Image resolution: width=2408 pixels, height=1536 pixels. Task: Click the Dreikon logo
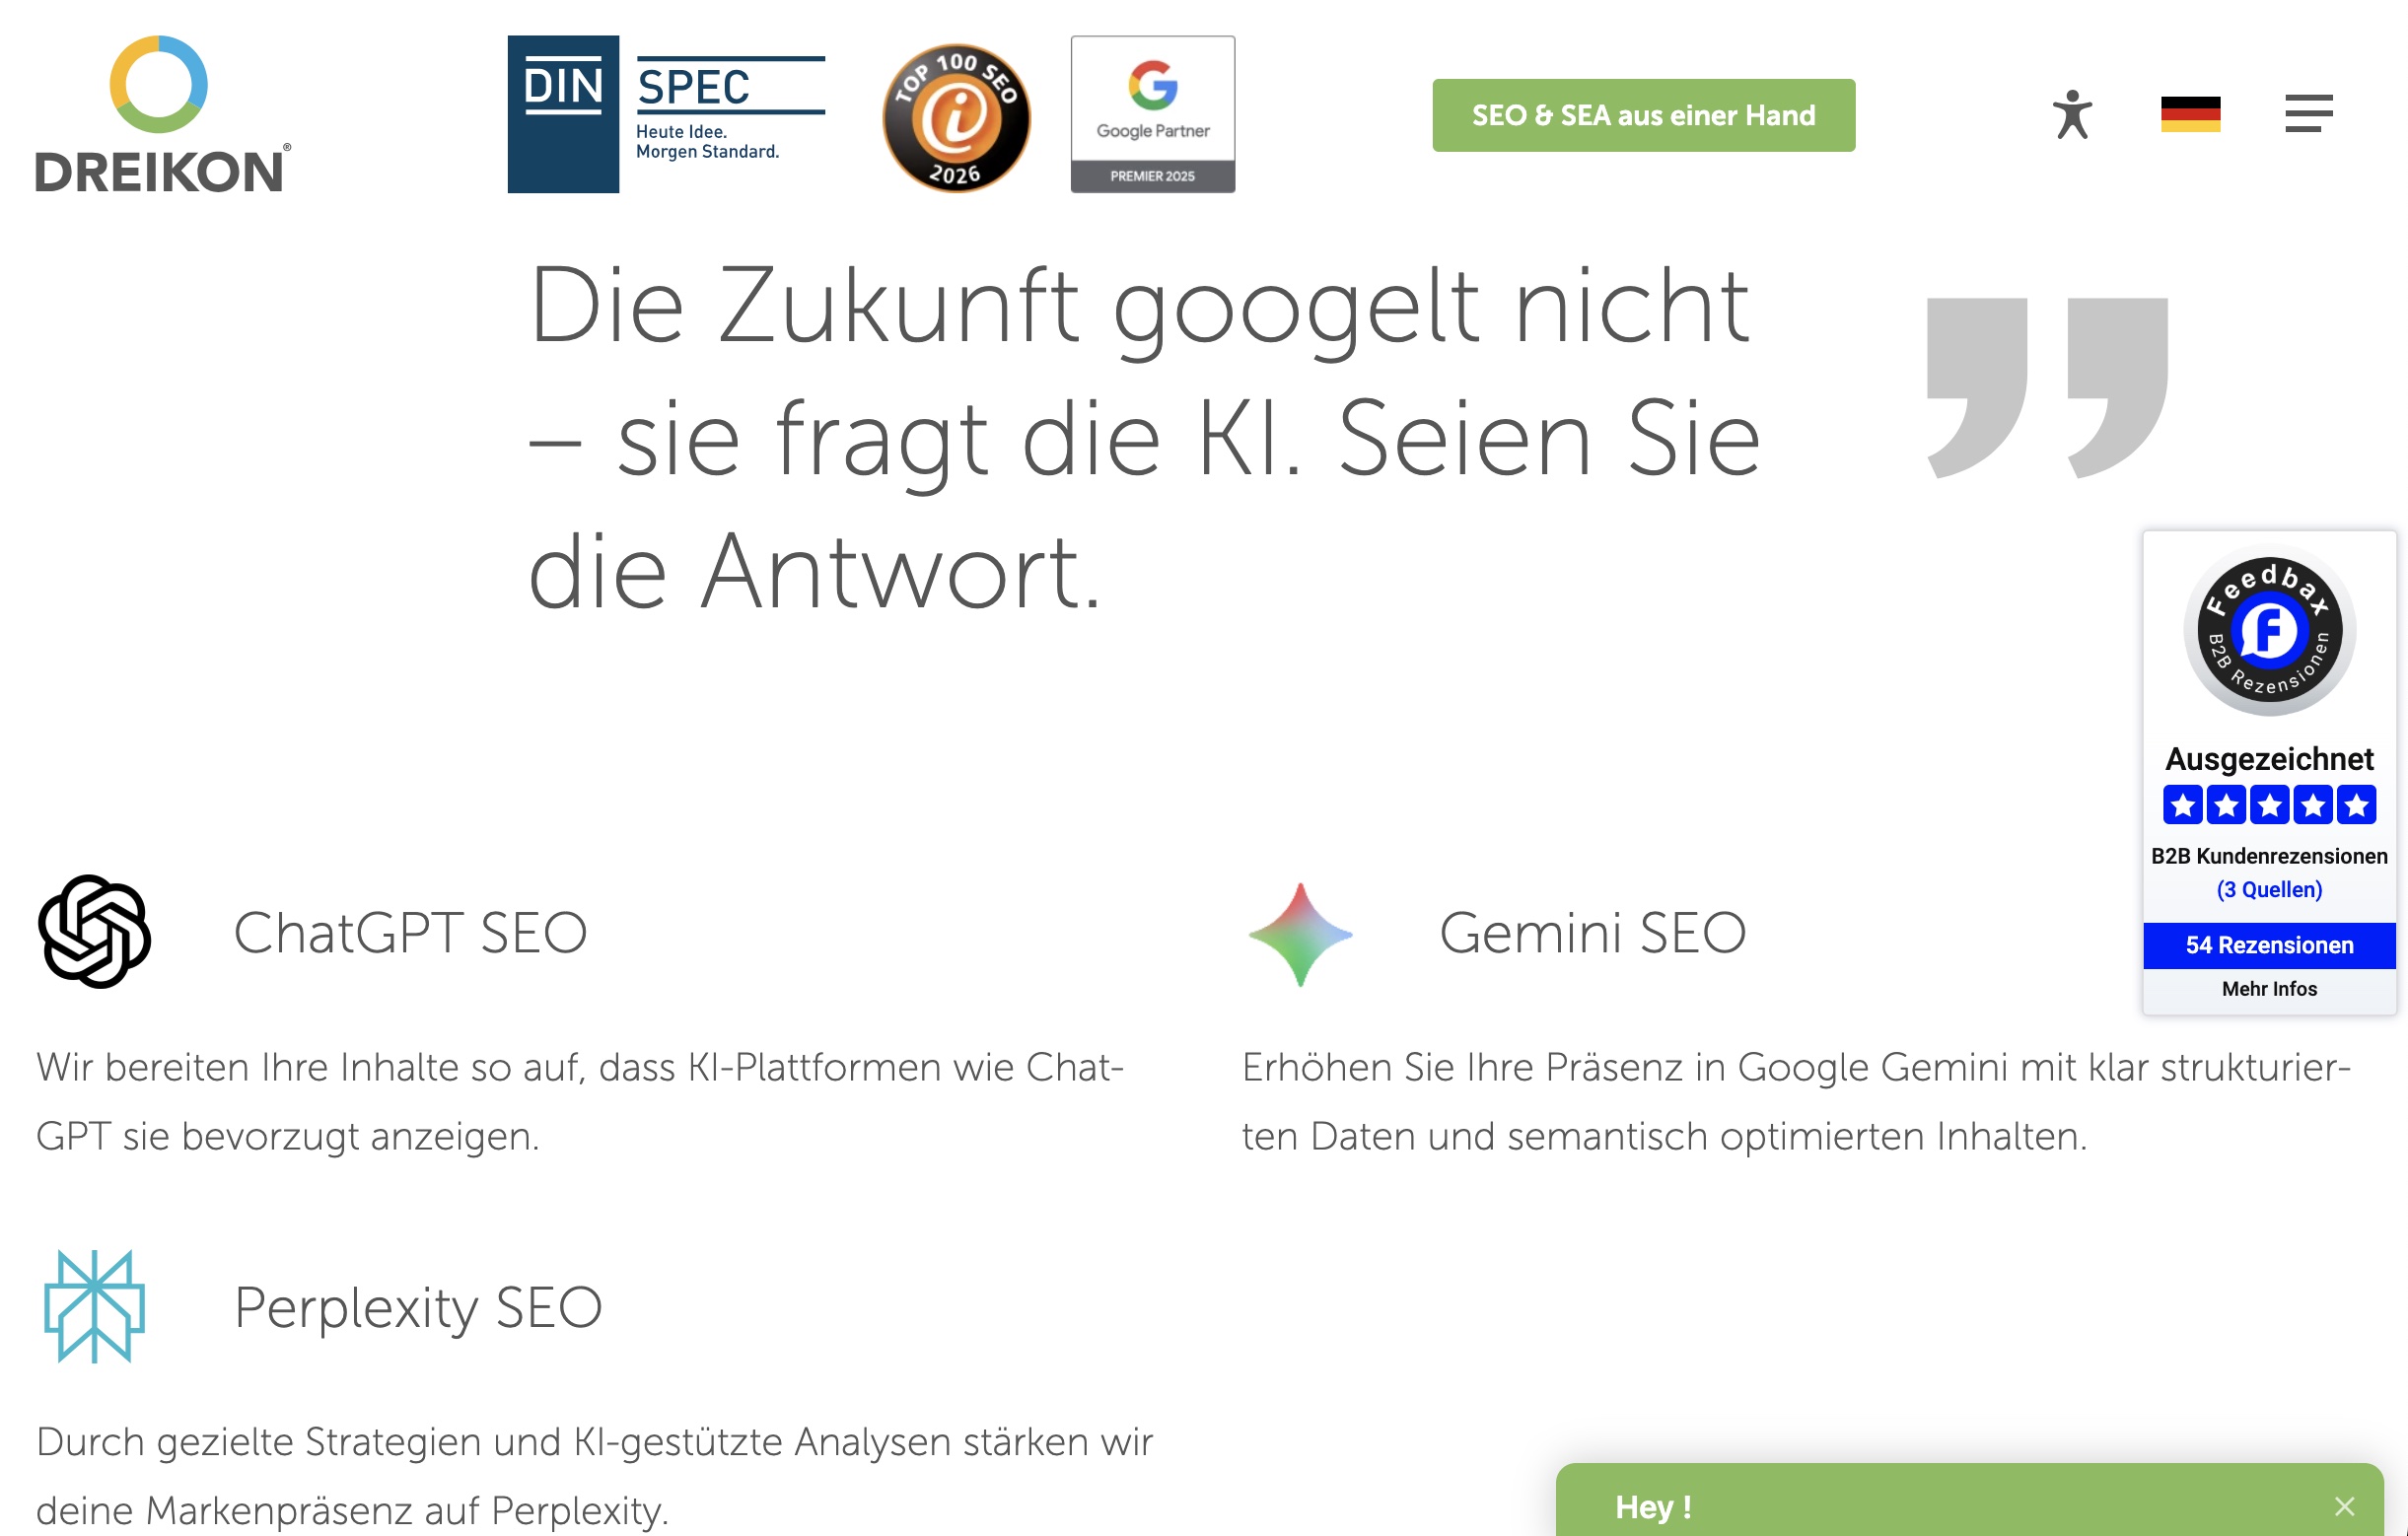pos(162,114)
